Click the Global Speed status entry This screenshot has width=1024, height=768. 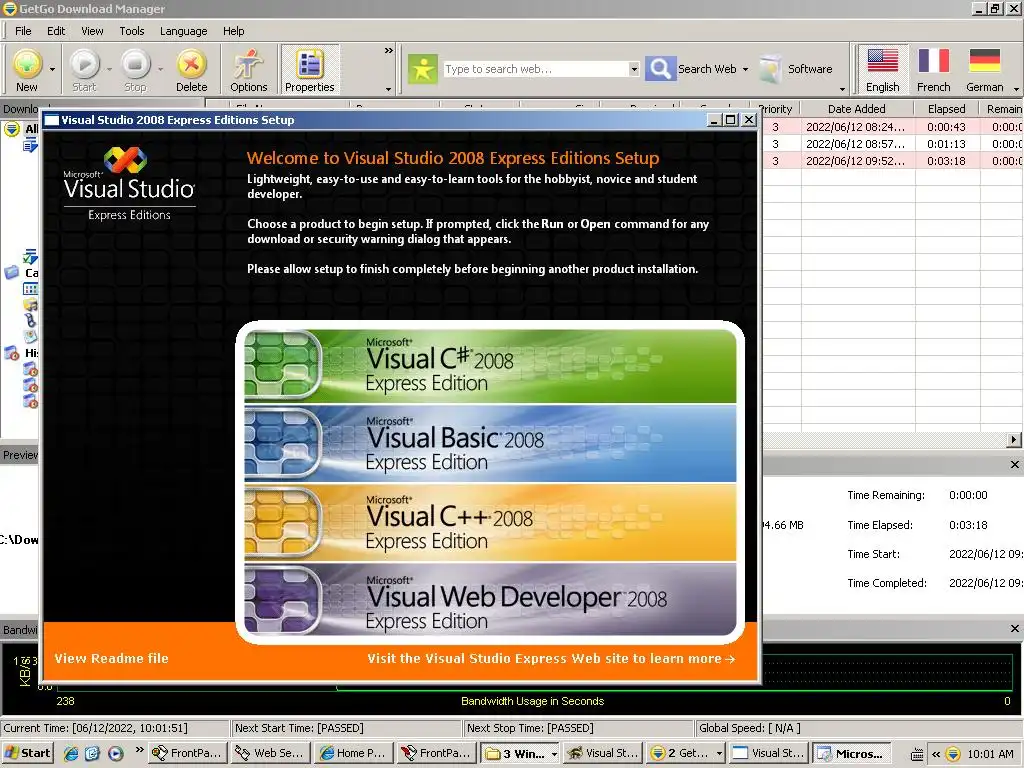click(749, 728)
